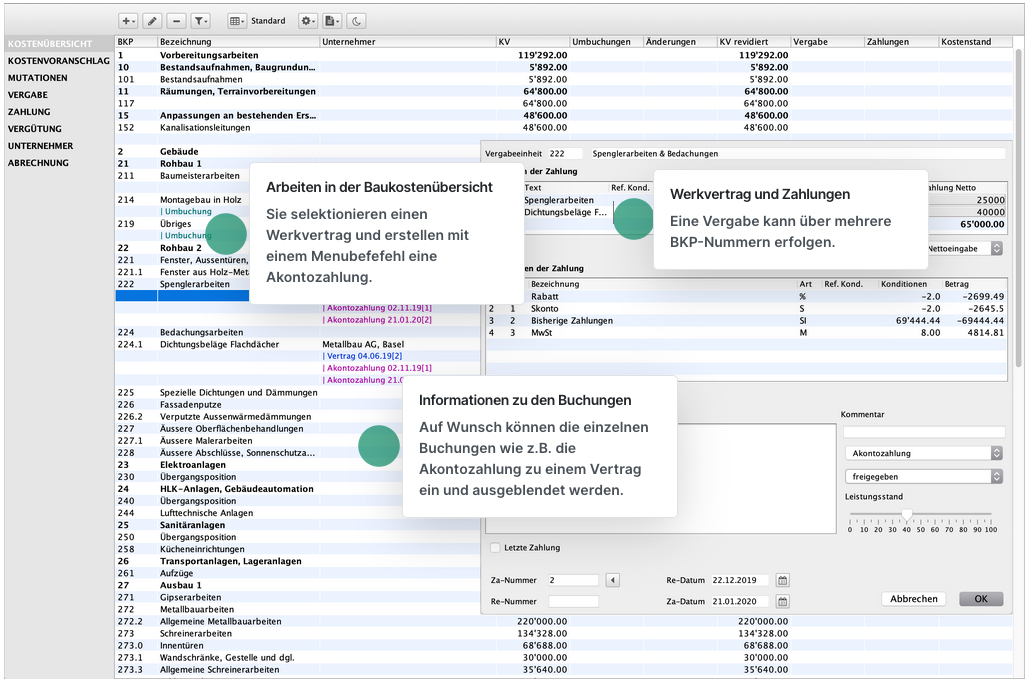1029x684 pixels.
Task: Open the freigegeben status dropdown
Action: [x=924, y=477]
